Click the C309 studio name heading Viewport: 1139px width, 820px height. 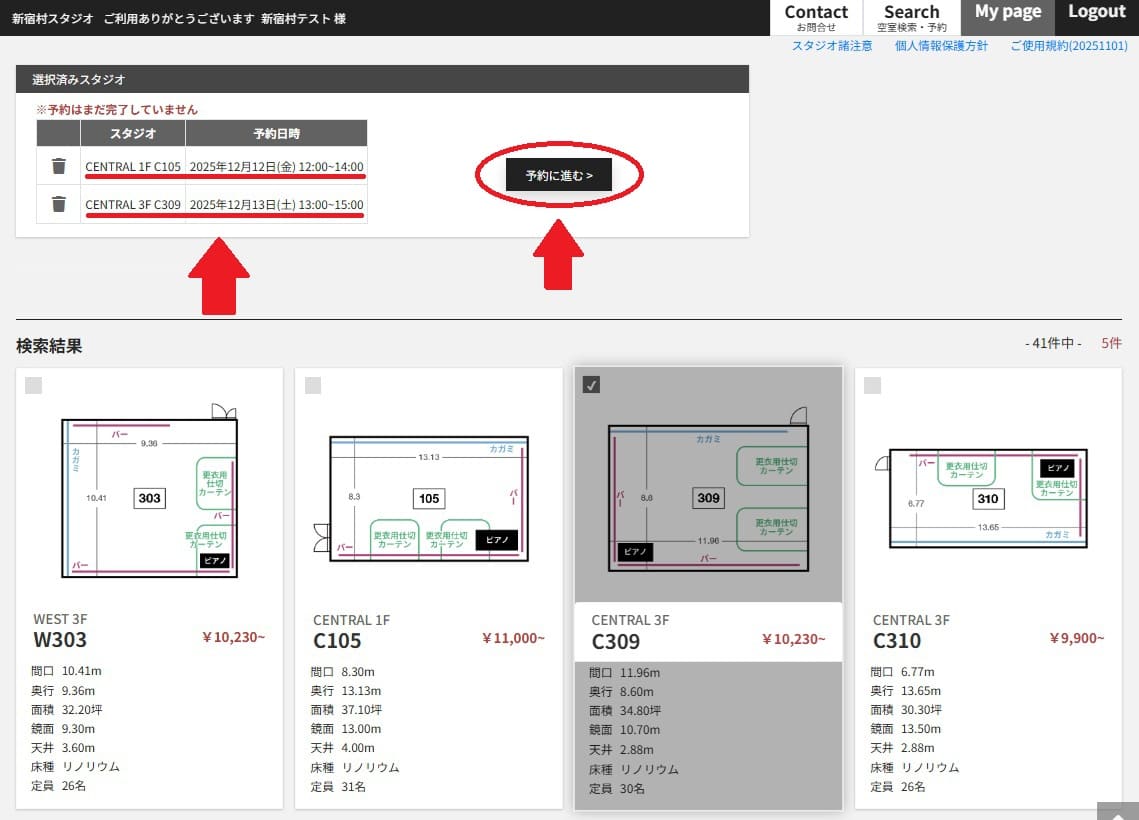[x=616, y=641]
